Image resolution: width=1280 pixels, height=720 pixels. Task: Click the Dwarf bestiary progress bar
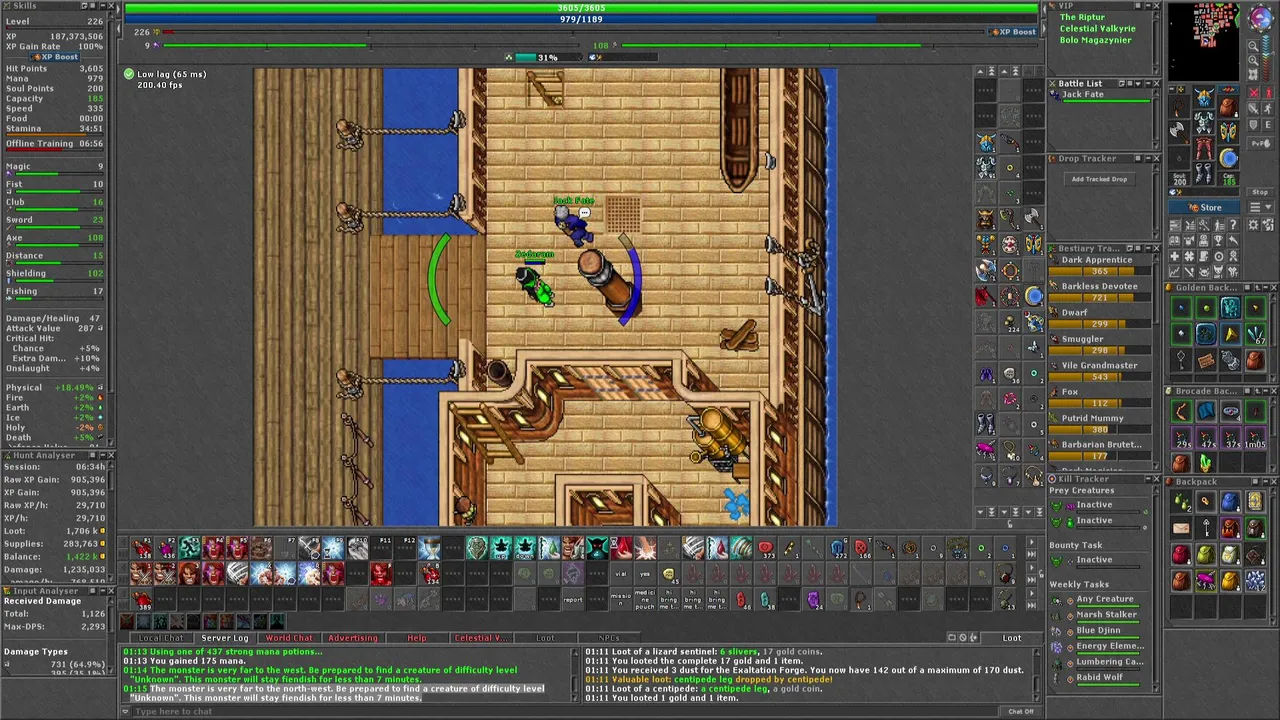click(x=1100, y=324)
